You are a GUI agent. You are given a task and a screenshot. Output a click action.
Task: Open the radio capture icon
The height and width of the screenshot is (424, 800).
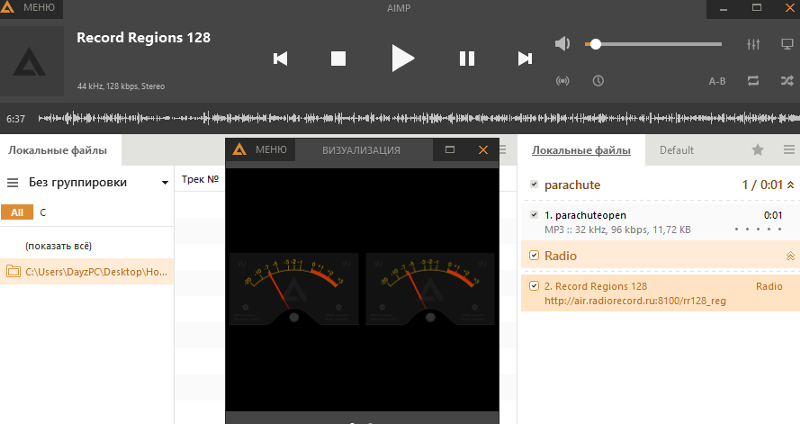562,81
